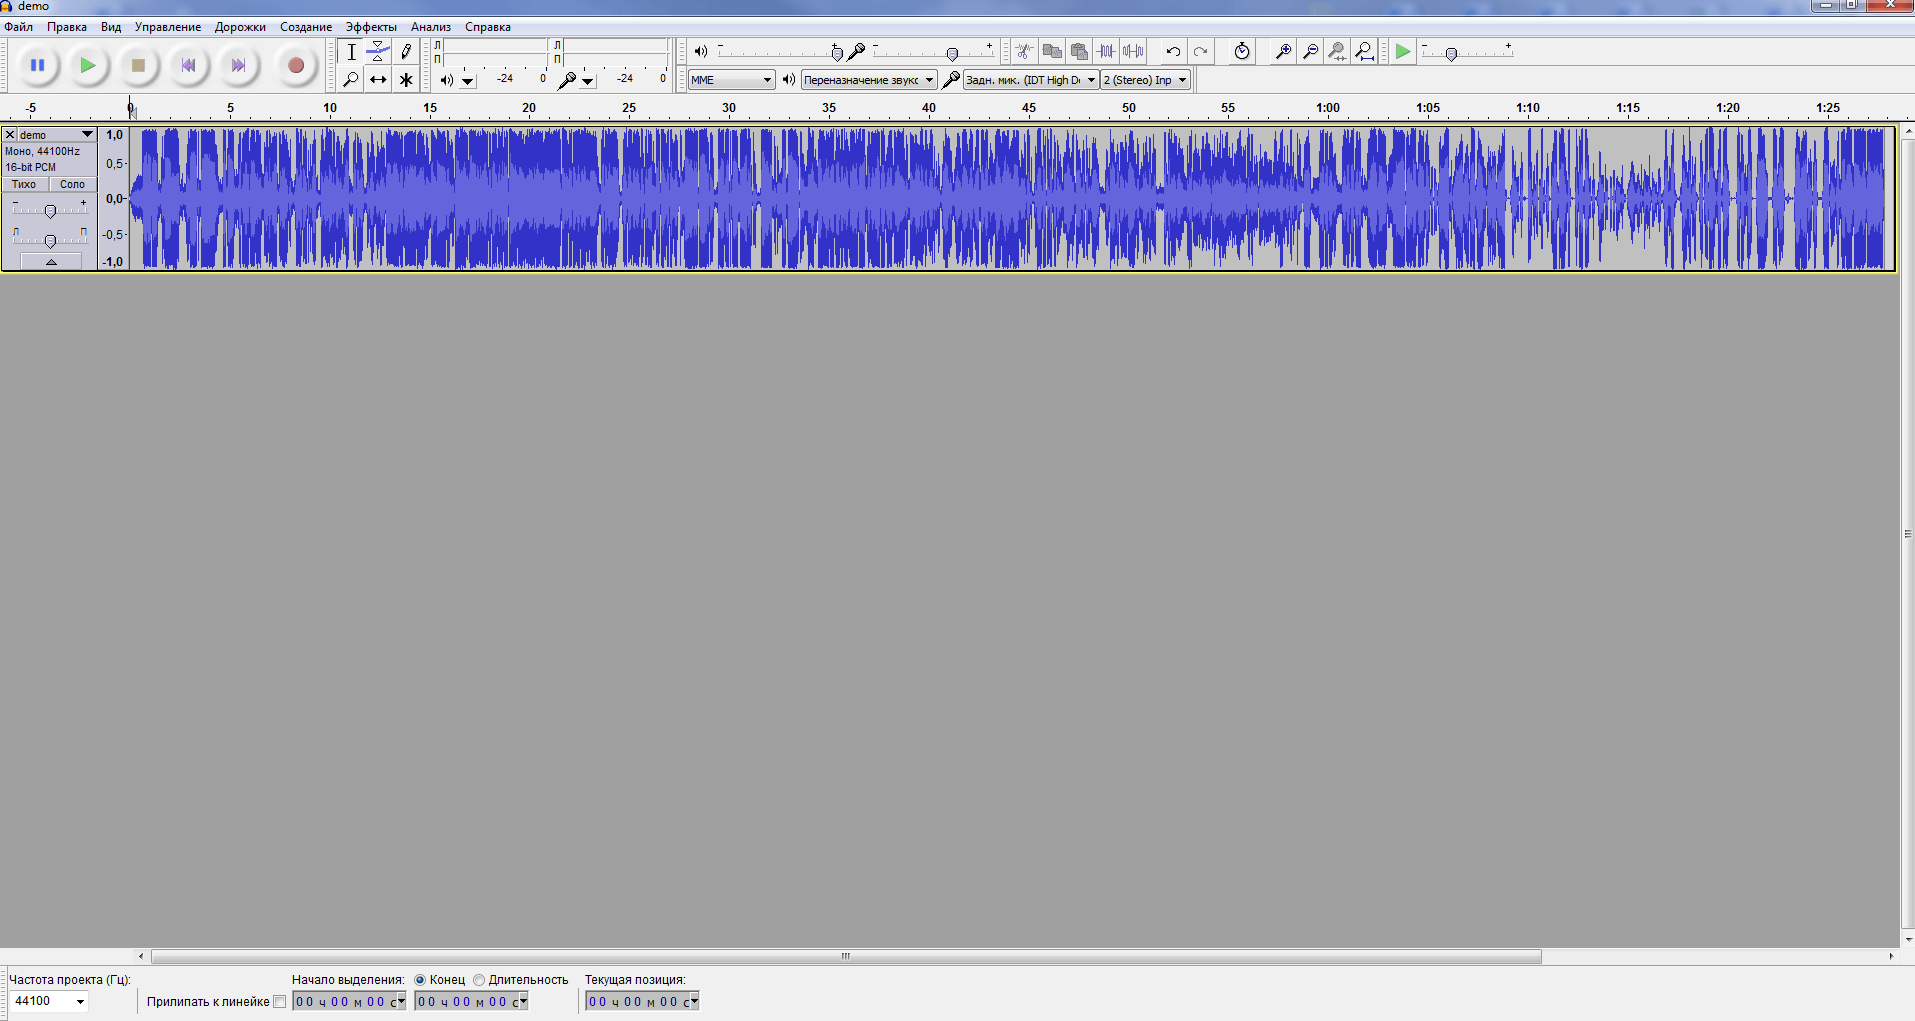Open the Эффекты menu
1915x1021 pixels.
point(371,27)
